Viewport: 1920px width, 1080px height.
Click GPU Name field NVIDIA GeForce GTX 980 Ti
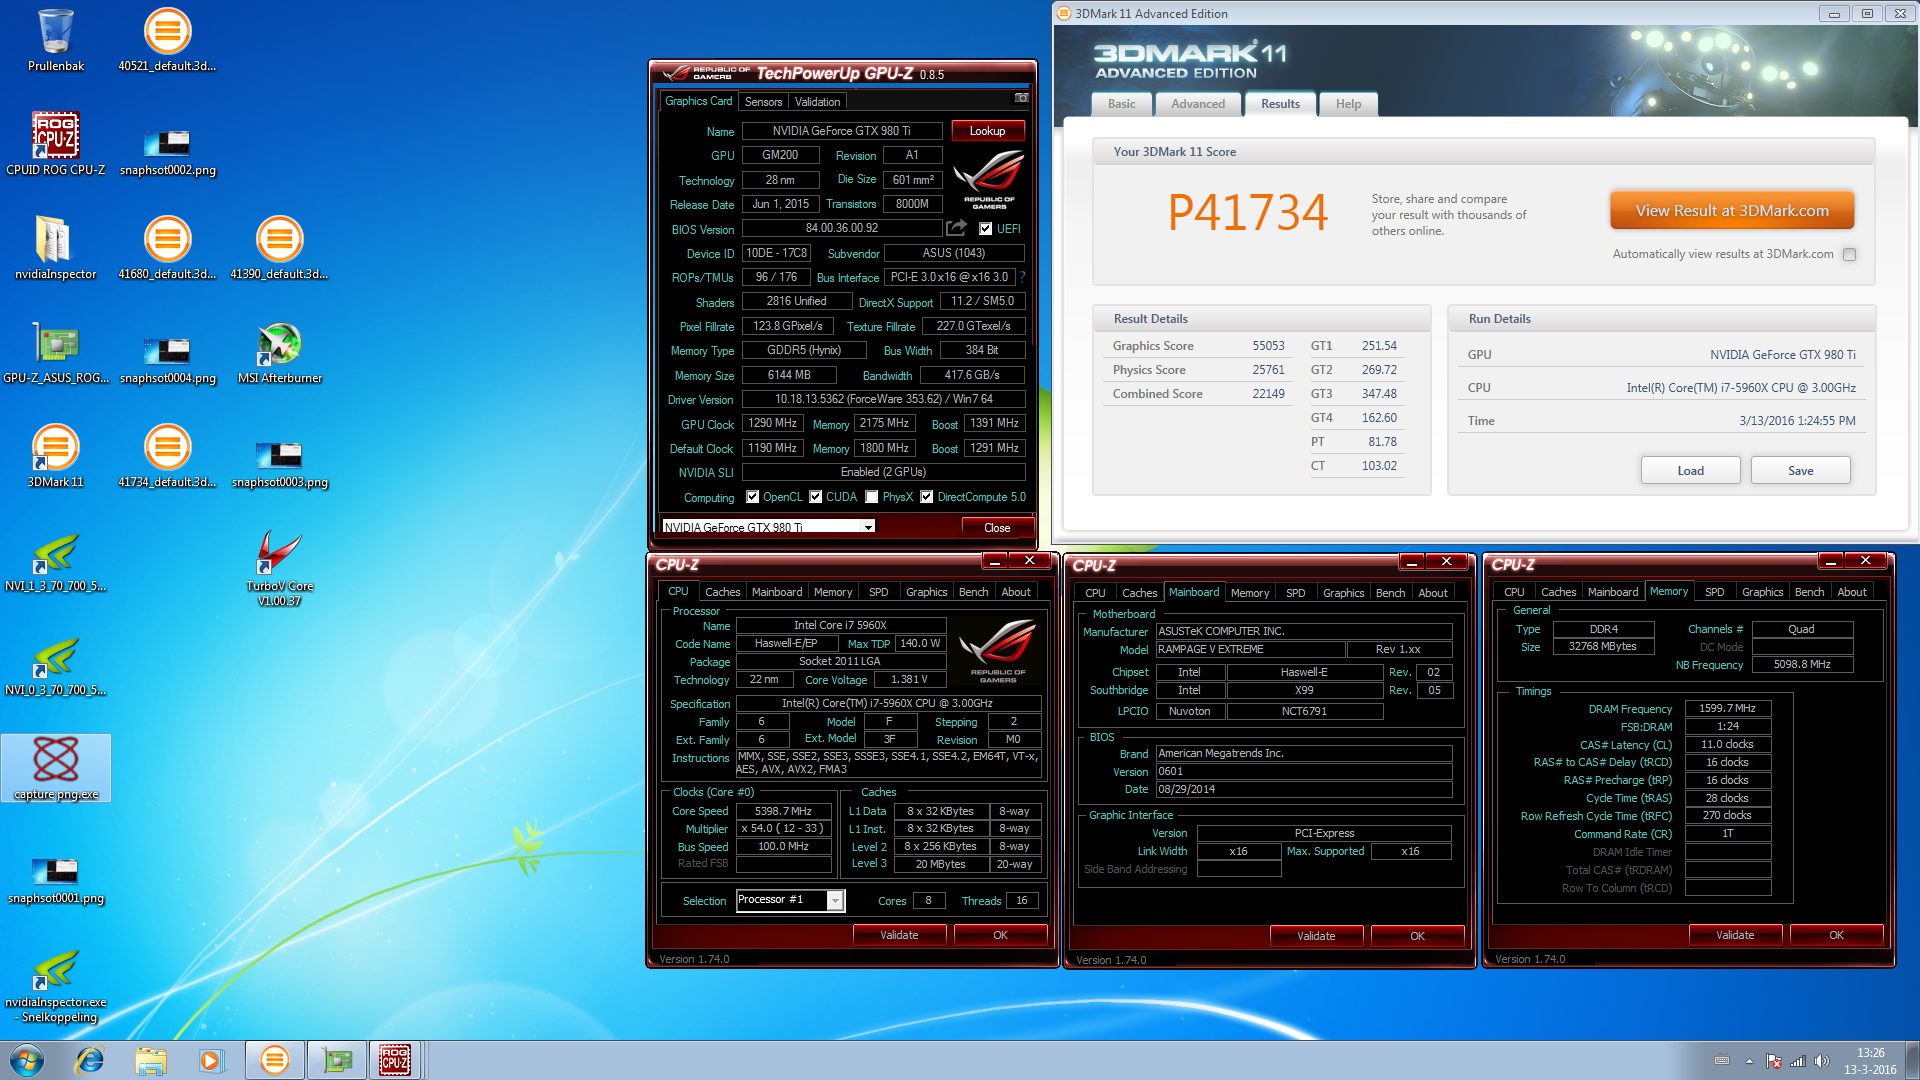click(842, 131)
